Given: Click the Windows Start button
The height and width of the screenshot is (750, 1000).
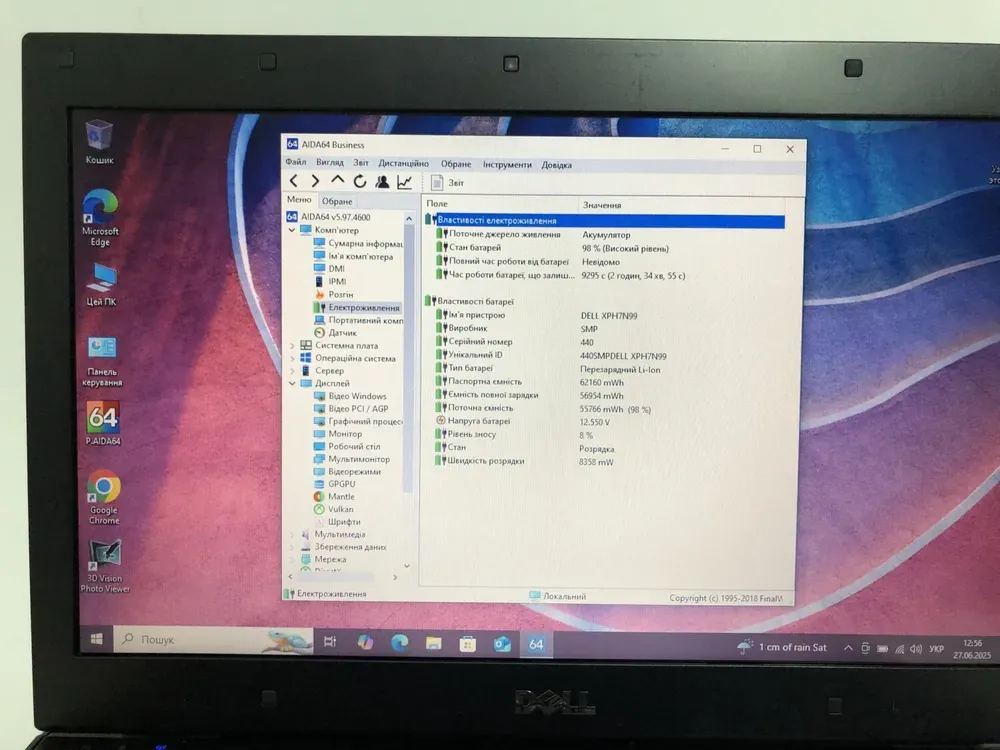Looking at the screenshot, I should coord(97,639).
